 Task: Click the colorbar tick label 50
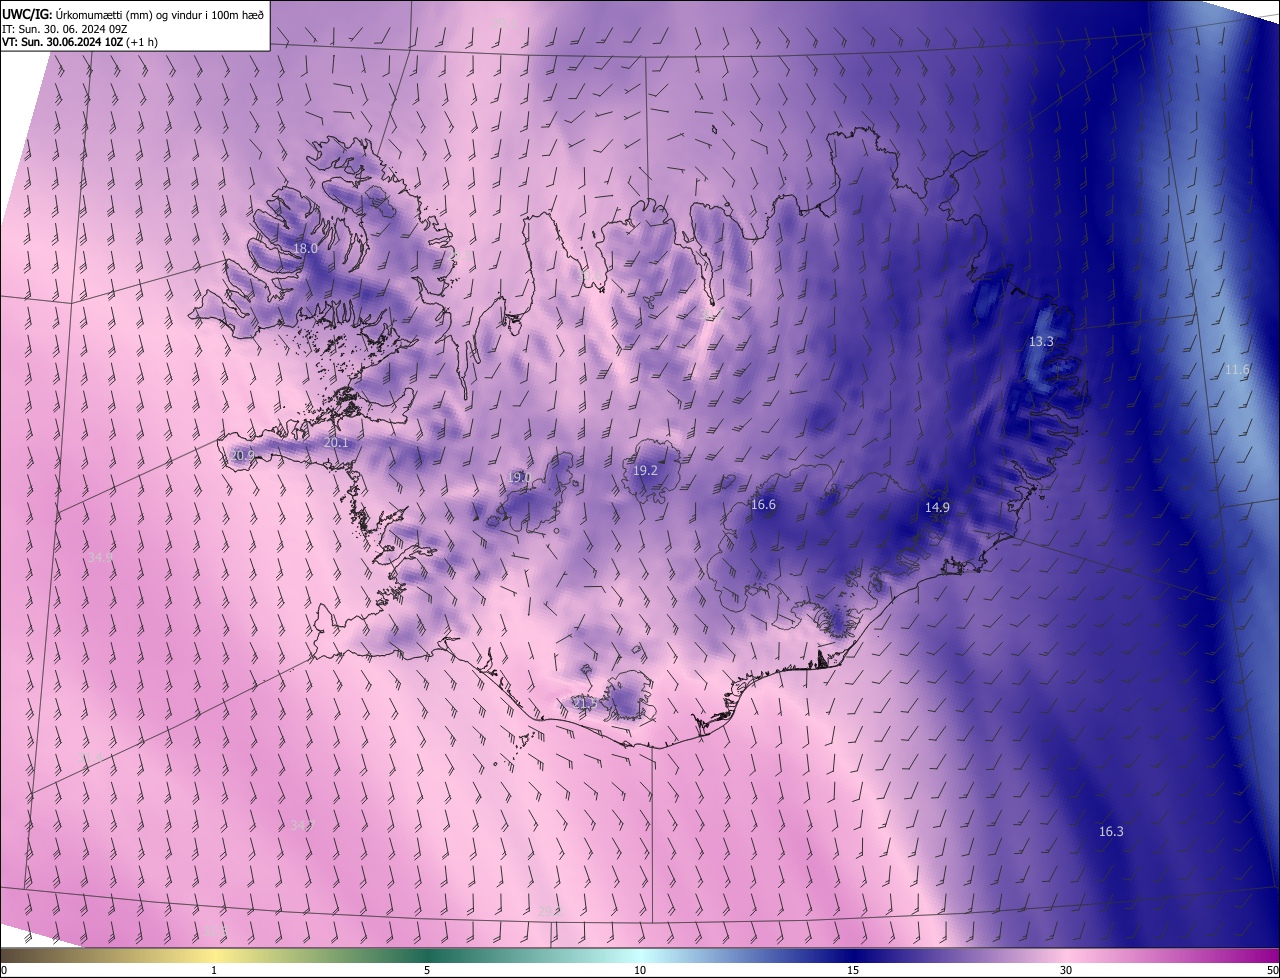1272,970
